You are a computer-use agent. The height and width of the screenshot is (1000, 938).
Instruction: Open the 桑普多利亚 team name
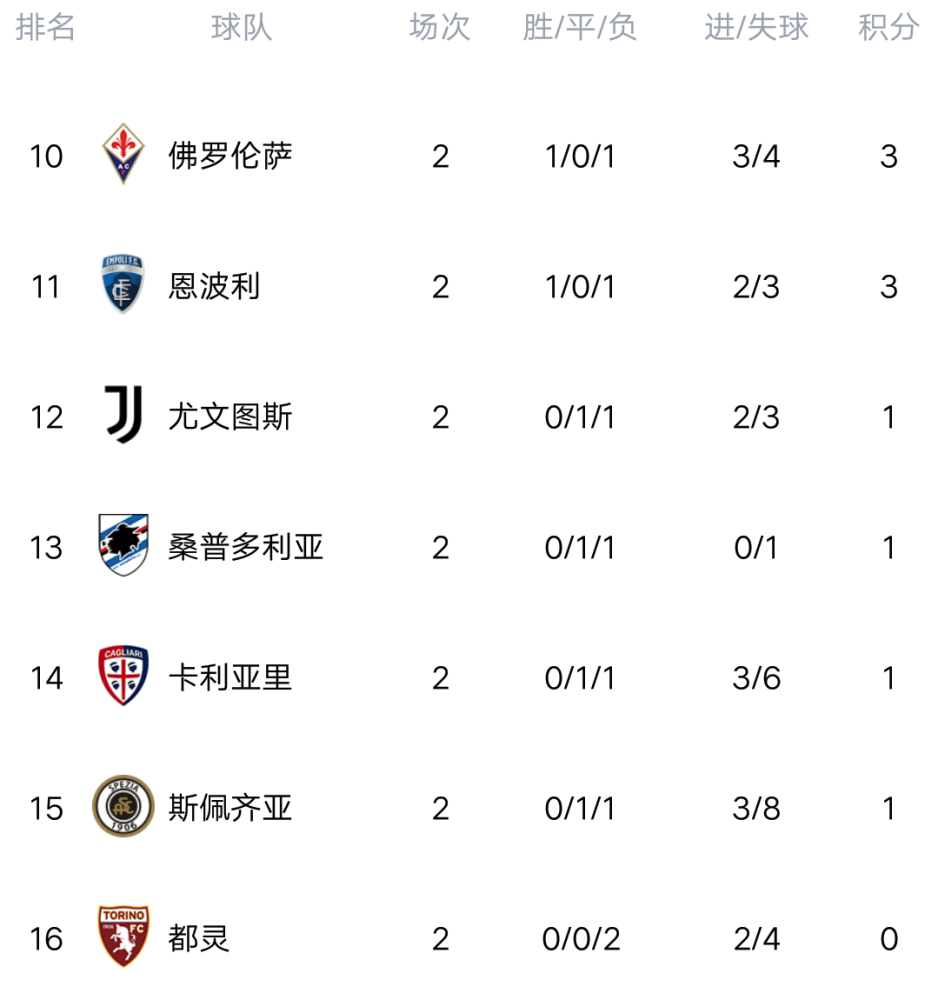point(246,547)
